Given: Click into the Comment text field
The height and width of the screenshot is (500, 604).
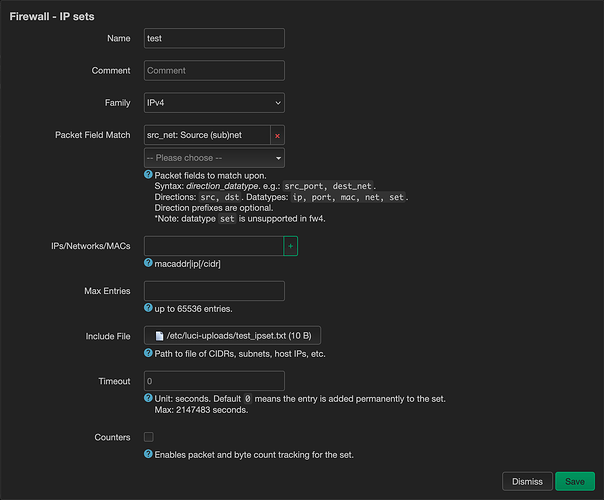Looking at the screenshot, I should point(214,71).
